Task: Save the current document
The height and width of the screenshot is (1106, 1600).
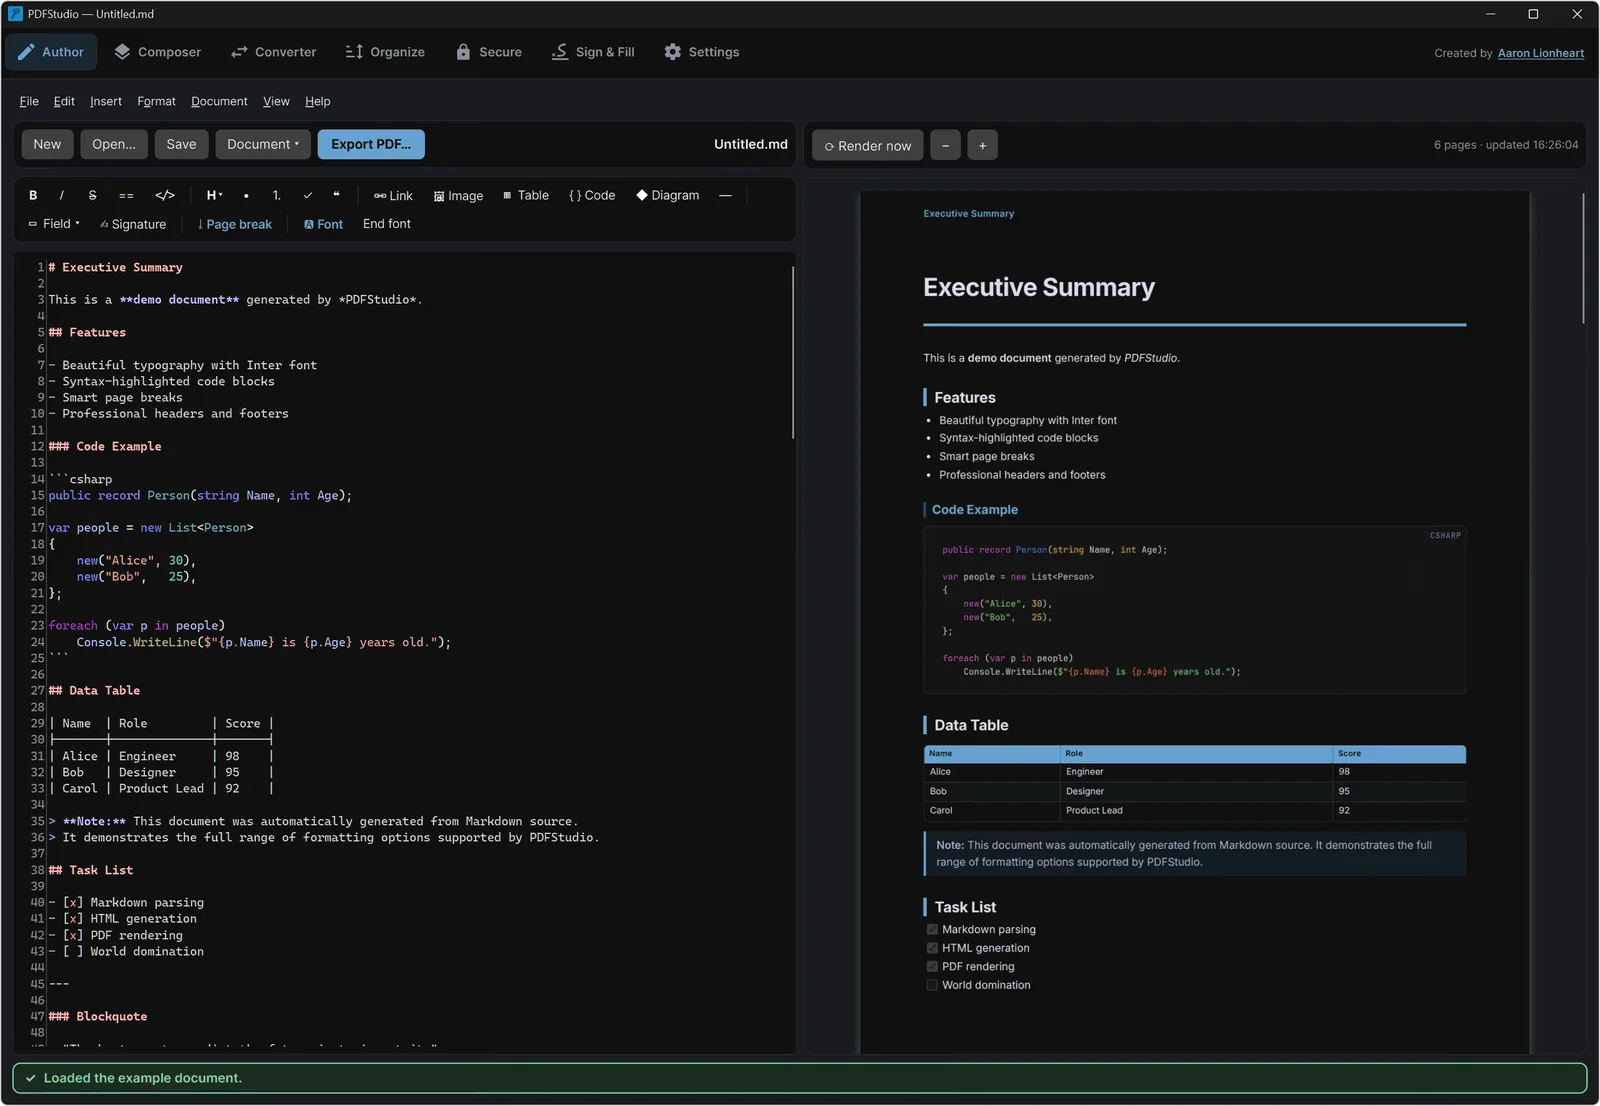Action: [181, 144]
